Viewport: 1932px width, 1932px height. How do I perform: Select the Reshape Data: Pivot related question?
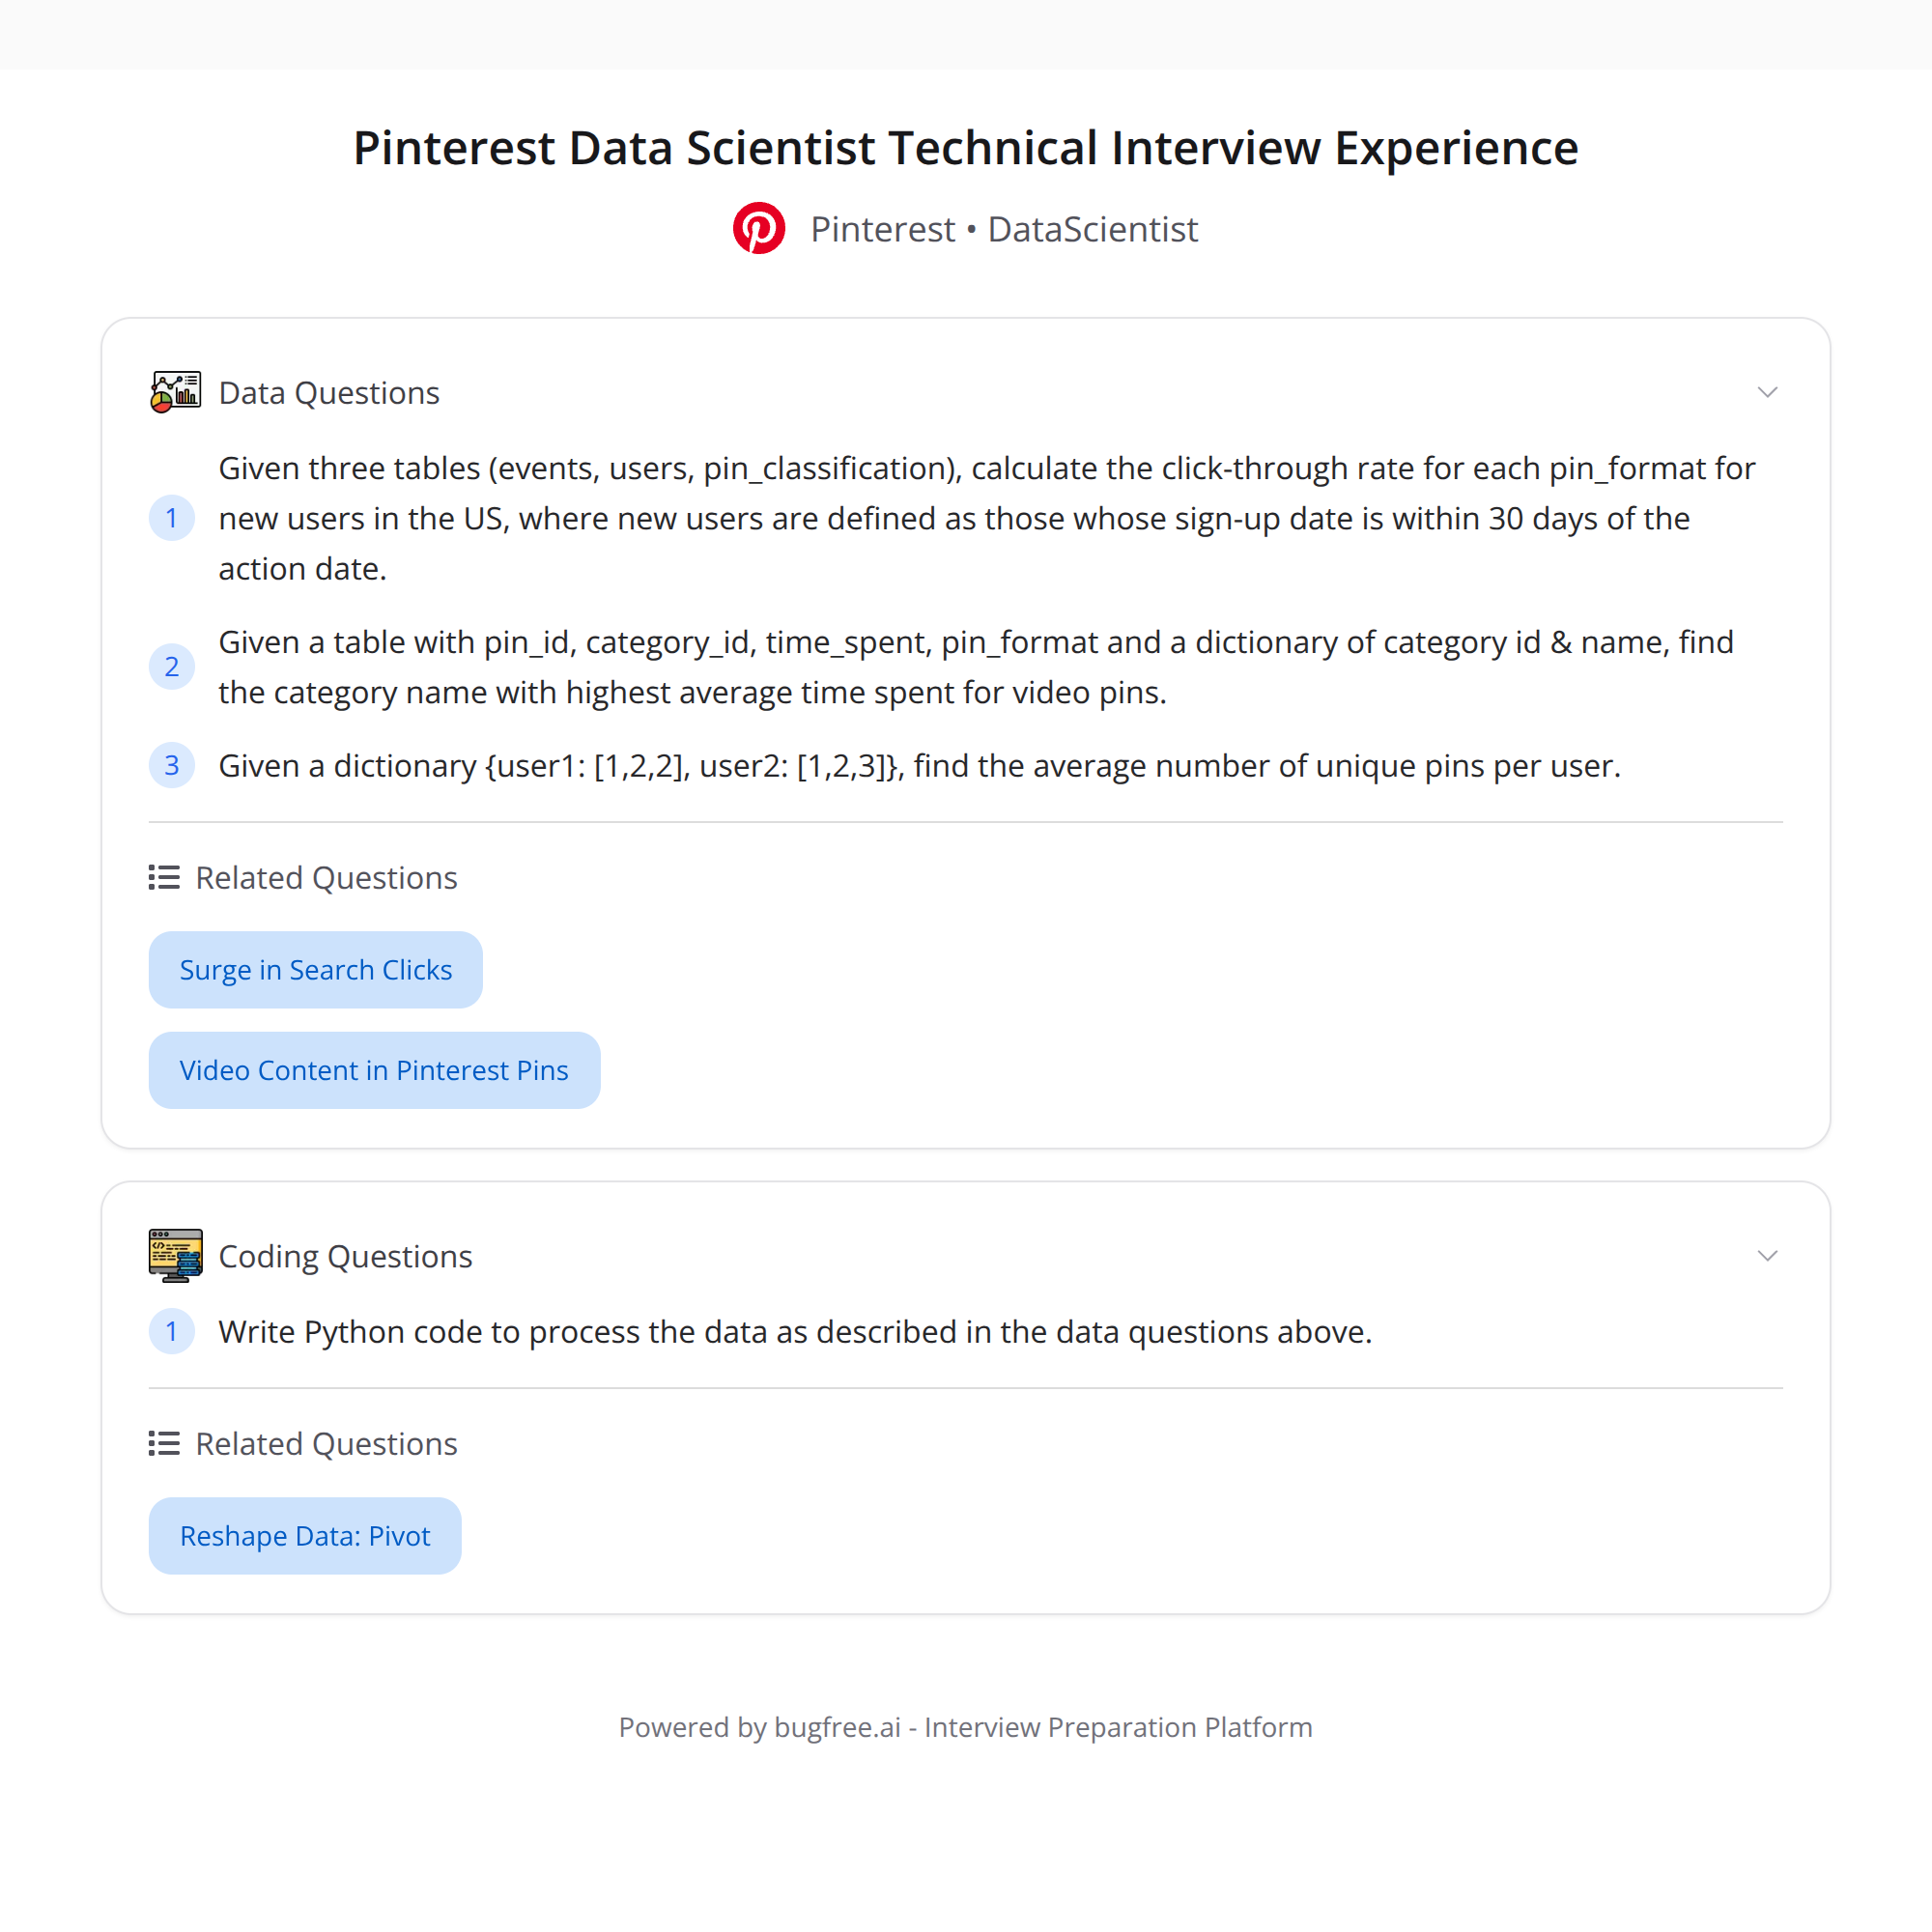pyautogui.click(x=305, y=1535)
